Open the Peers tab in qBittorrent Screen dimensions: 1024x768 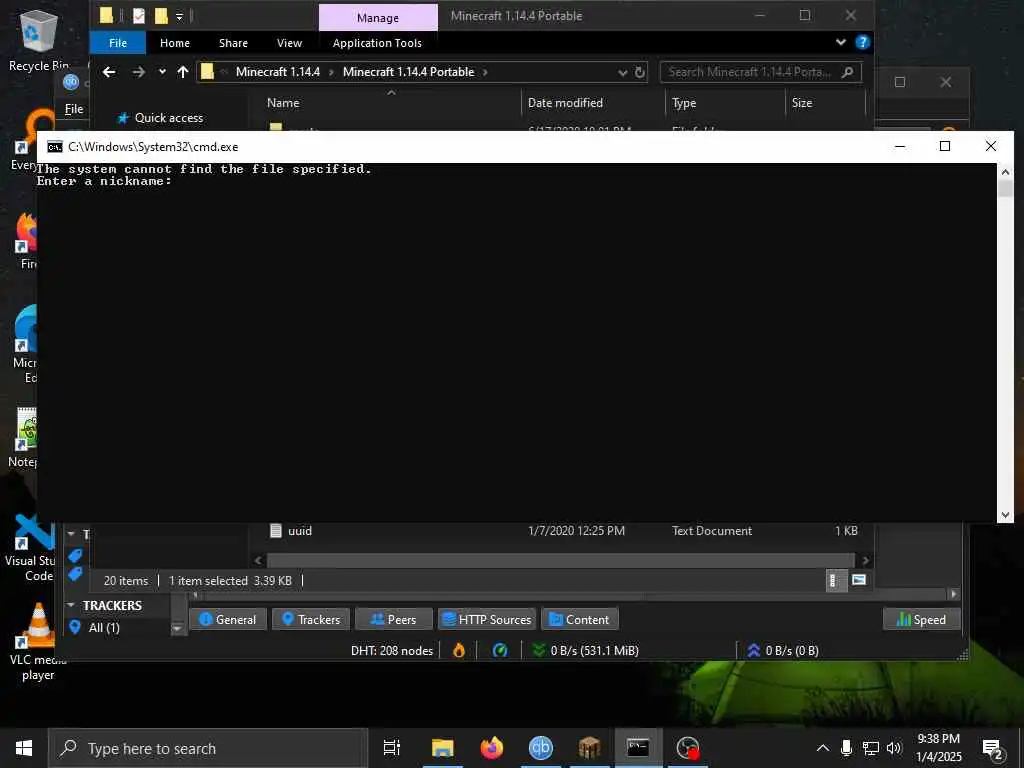394,619
